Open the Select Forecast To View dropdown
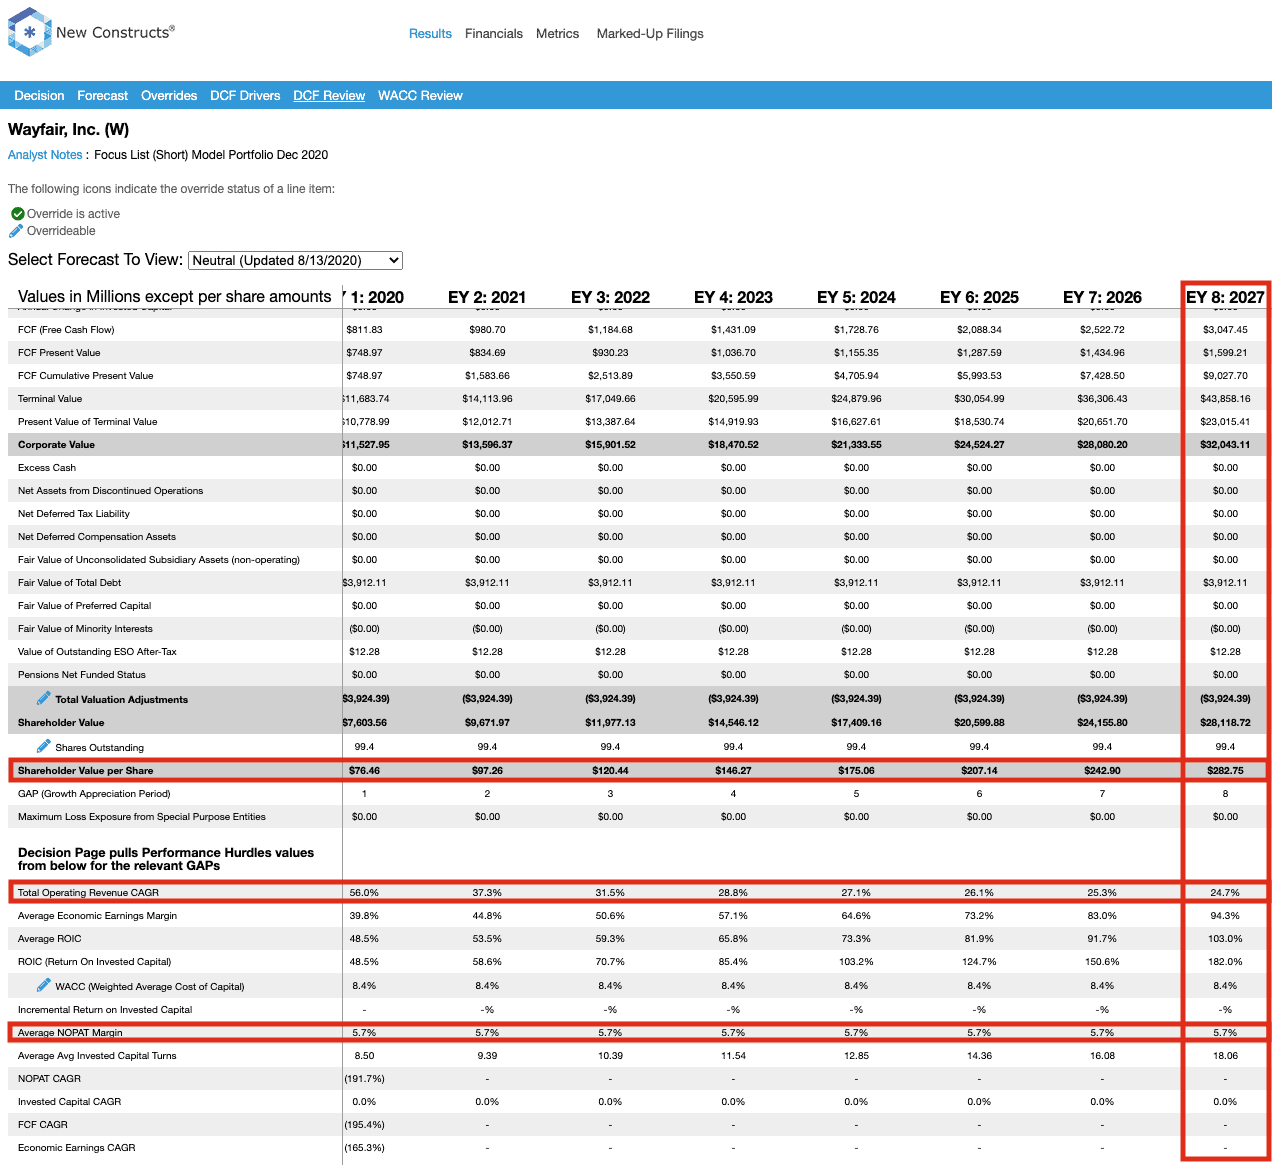This screenshot has height=1165, width=1272. (x=295, y=260)
